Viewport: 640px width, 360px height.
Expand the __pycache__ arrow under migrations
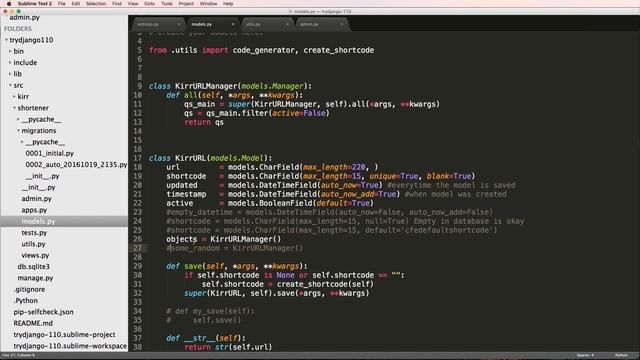22,142
